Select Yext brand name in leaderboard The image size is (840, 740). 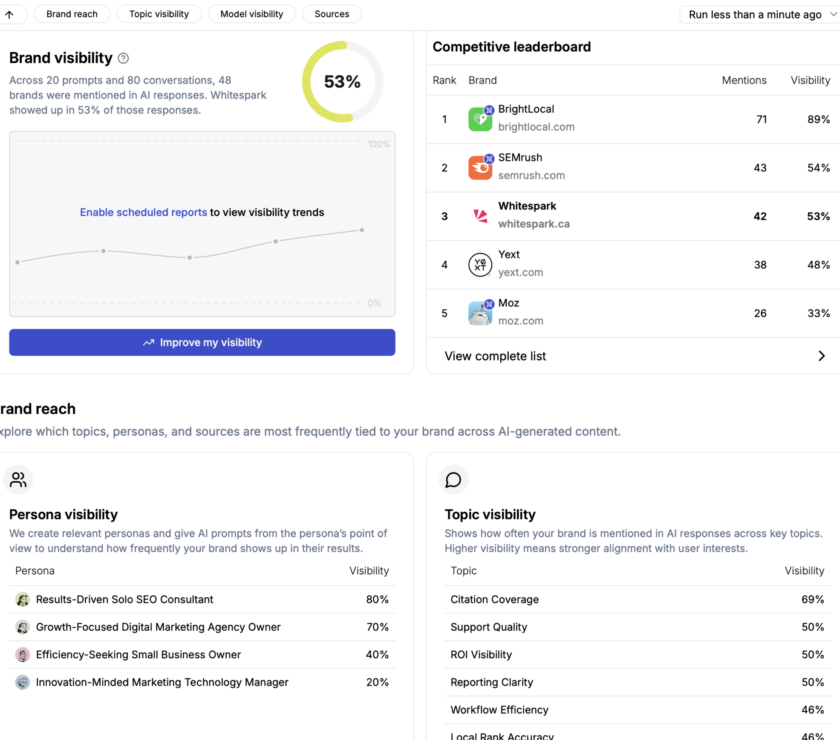tap(509, 255)
